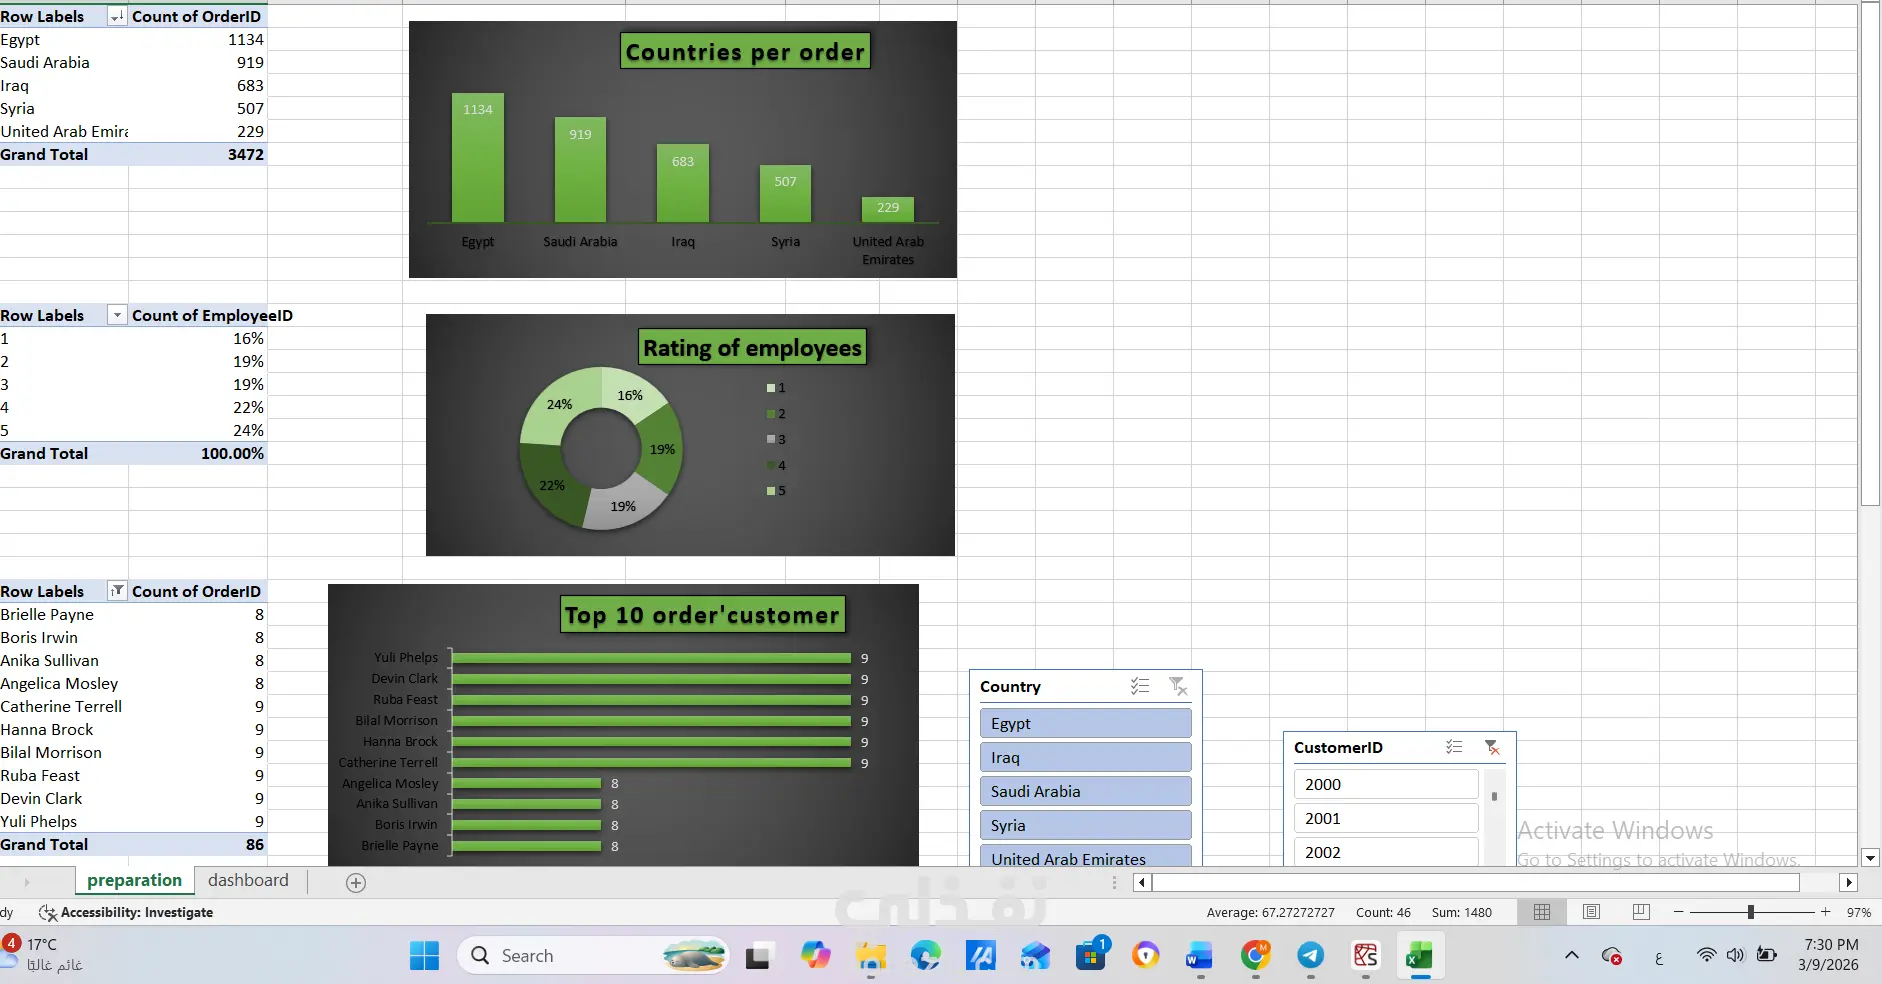Click the Yuli Phelps bar in the chart

tap(652, 658)
